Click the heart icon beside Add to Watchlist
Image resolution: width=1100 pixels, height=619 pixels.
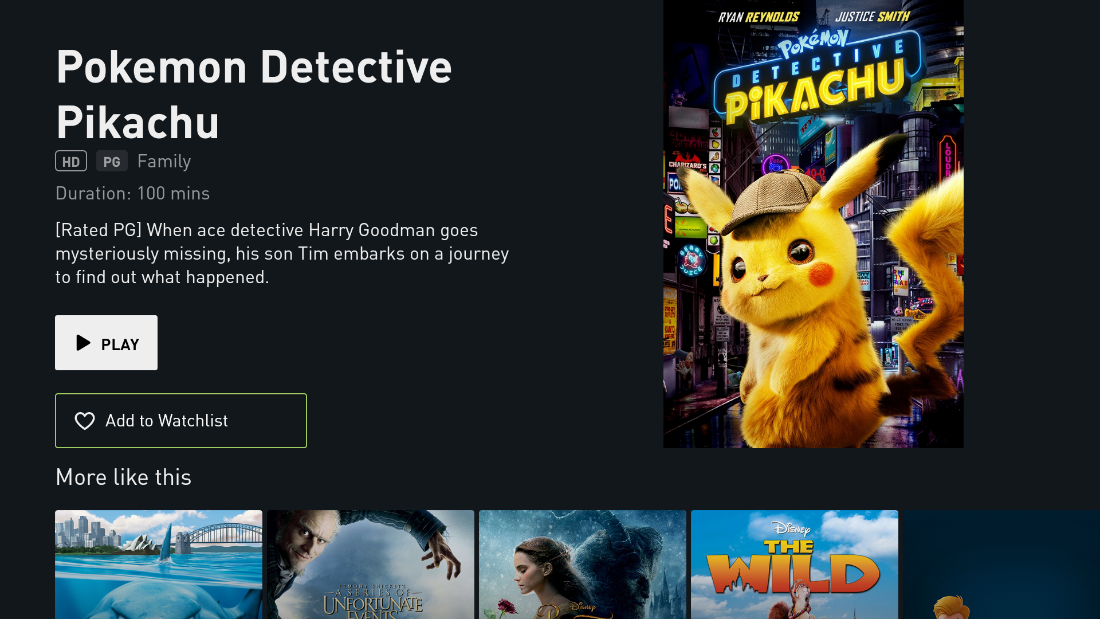tap(85, 421)
